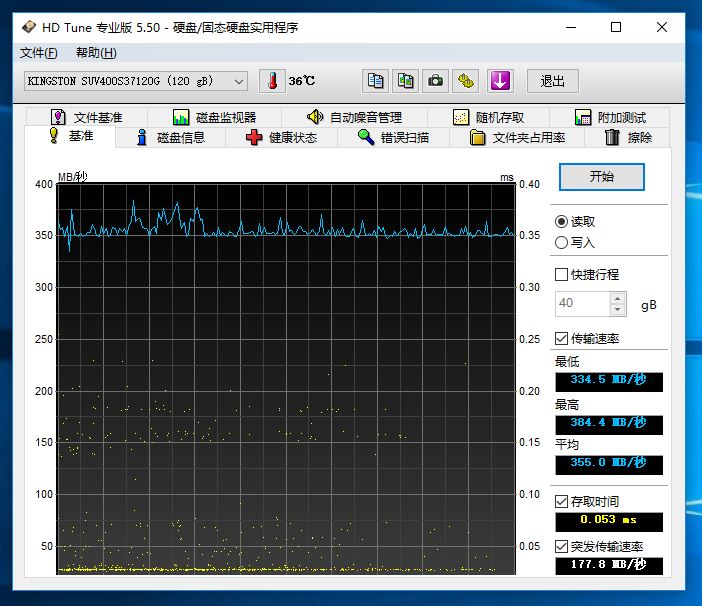Open the 健康状态 health tab
702x606 pixels.
281,138
